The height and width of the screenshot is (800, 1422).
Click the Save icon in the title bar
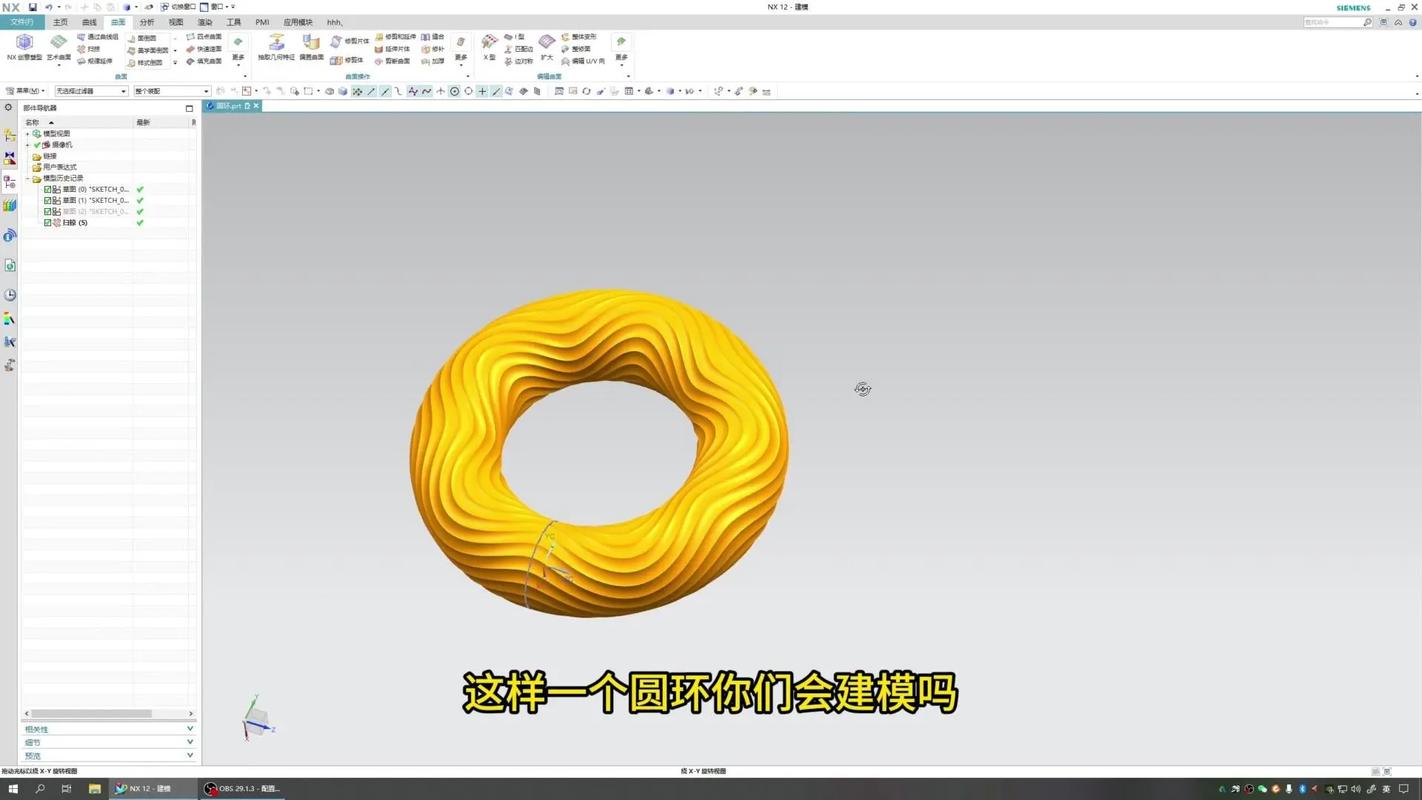click(x=33, y=7)
